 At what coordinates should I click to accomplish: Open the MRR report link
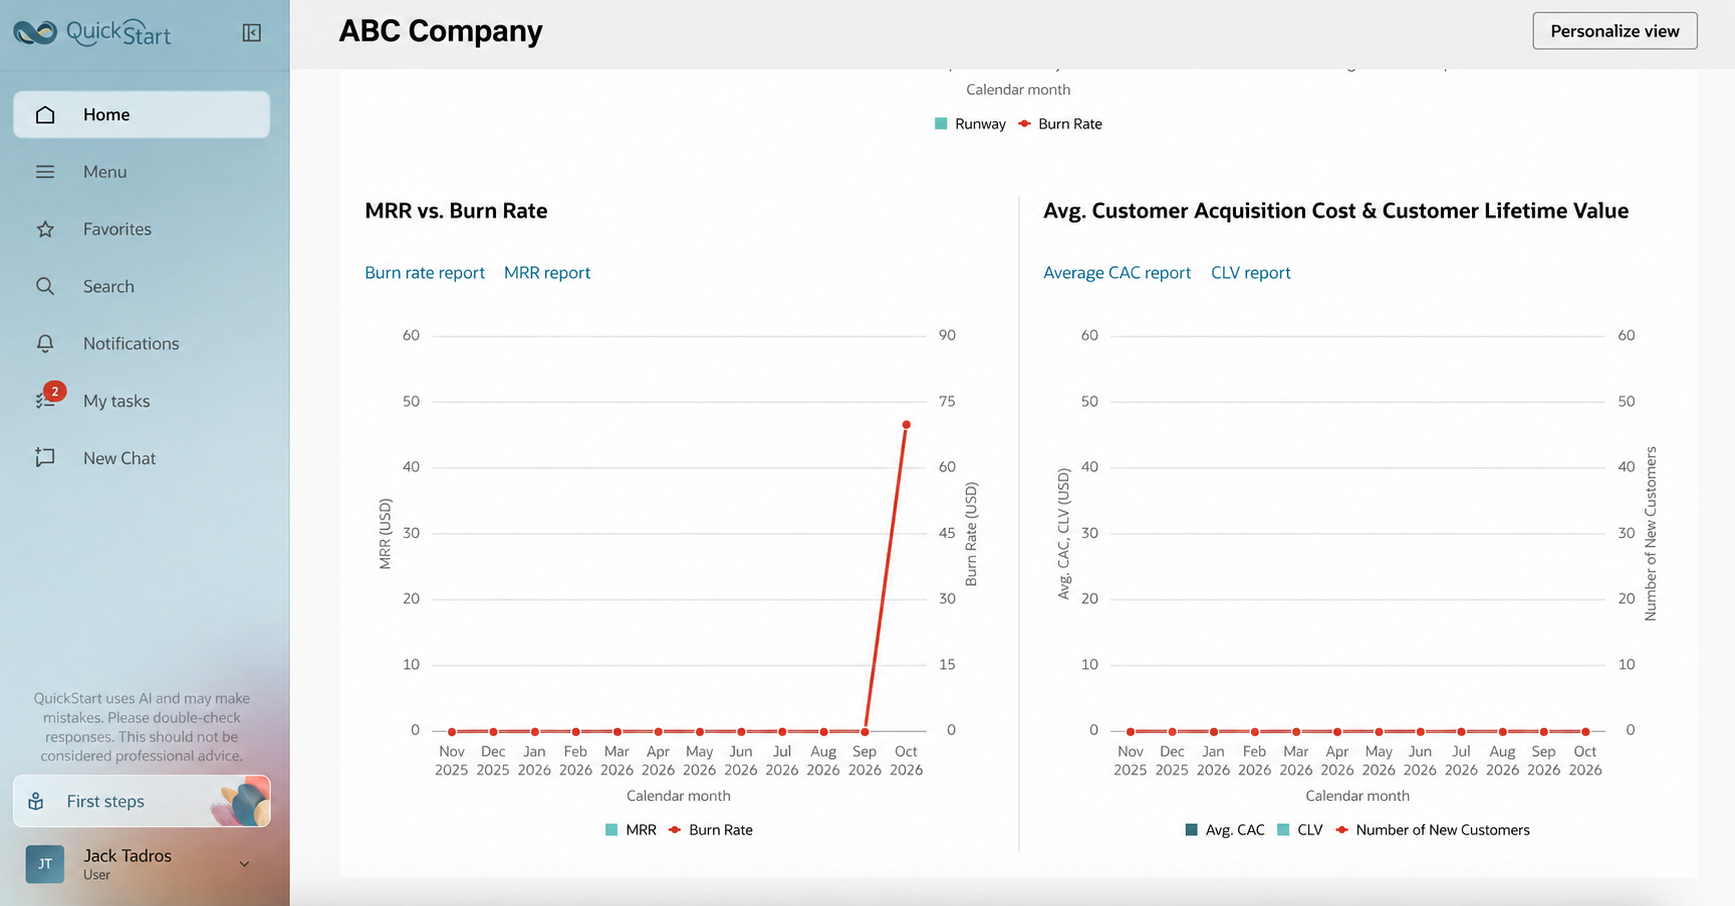(x=547, y=273)
